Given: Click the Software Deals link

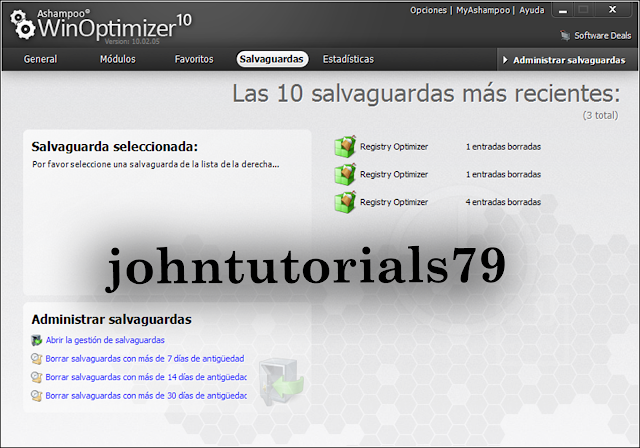Looking at the screenshot, I should [x=602, y=35].
